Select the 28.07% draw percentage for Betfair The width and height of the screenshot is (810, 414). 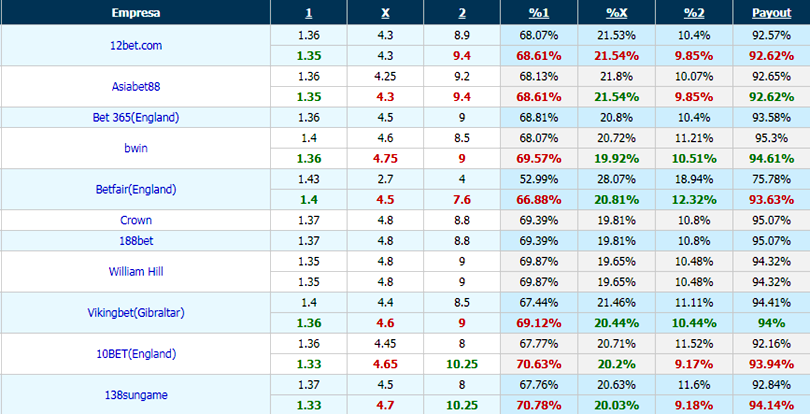pos(616,179)
